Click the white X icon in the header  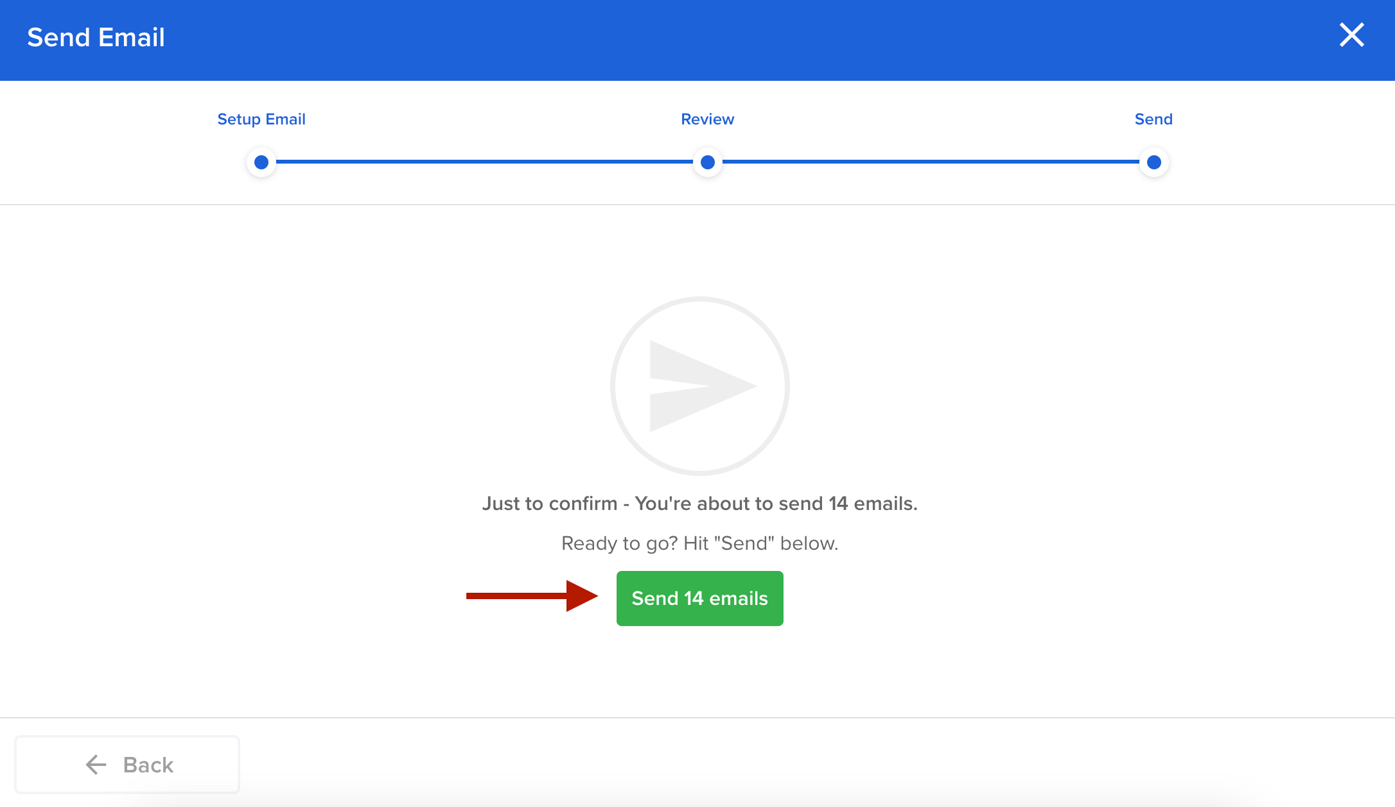1351,33
